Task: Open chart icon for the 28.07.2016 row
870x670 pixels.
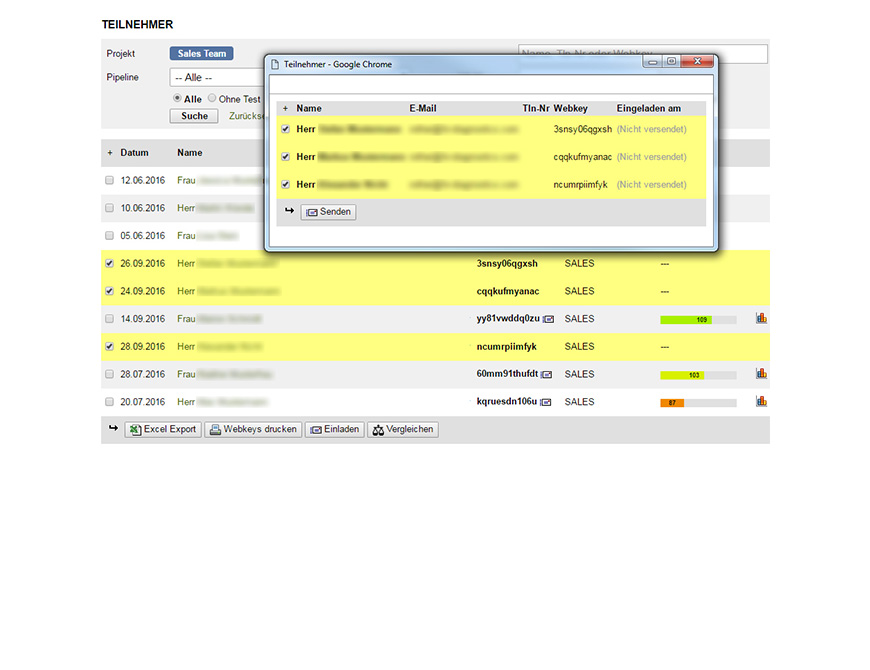Action: click(x=761, y=374)
